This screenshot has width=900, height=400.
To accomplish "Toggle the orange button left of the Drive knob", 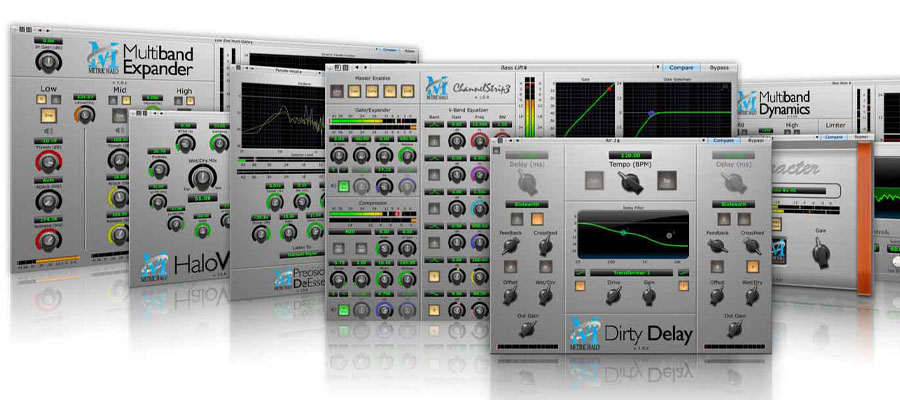I will click(x=581, y=285).
